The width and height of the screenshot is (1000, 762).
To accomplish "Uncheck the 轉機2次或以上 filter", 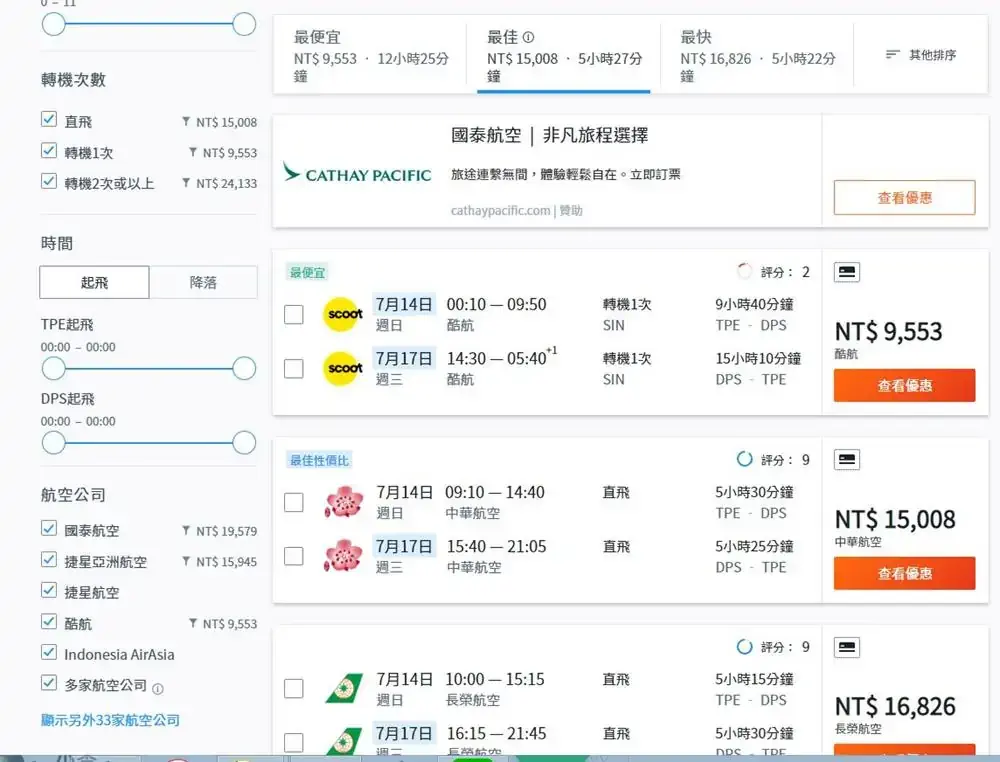I will (48, 181).
